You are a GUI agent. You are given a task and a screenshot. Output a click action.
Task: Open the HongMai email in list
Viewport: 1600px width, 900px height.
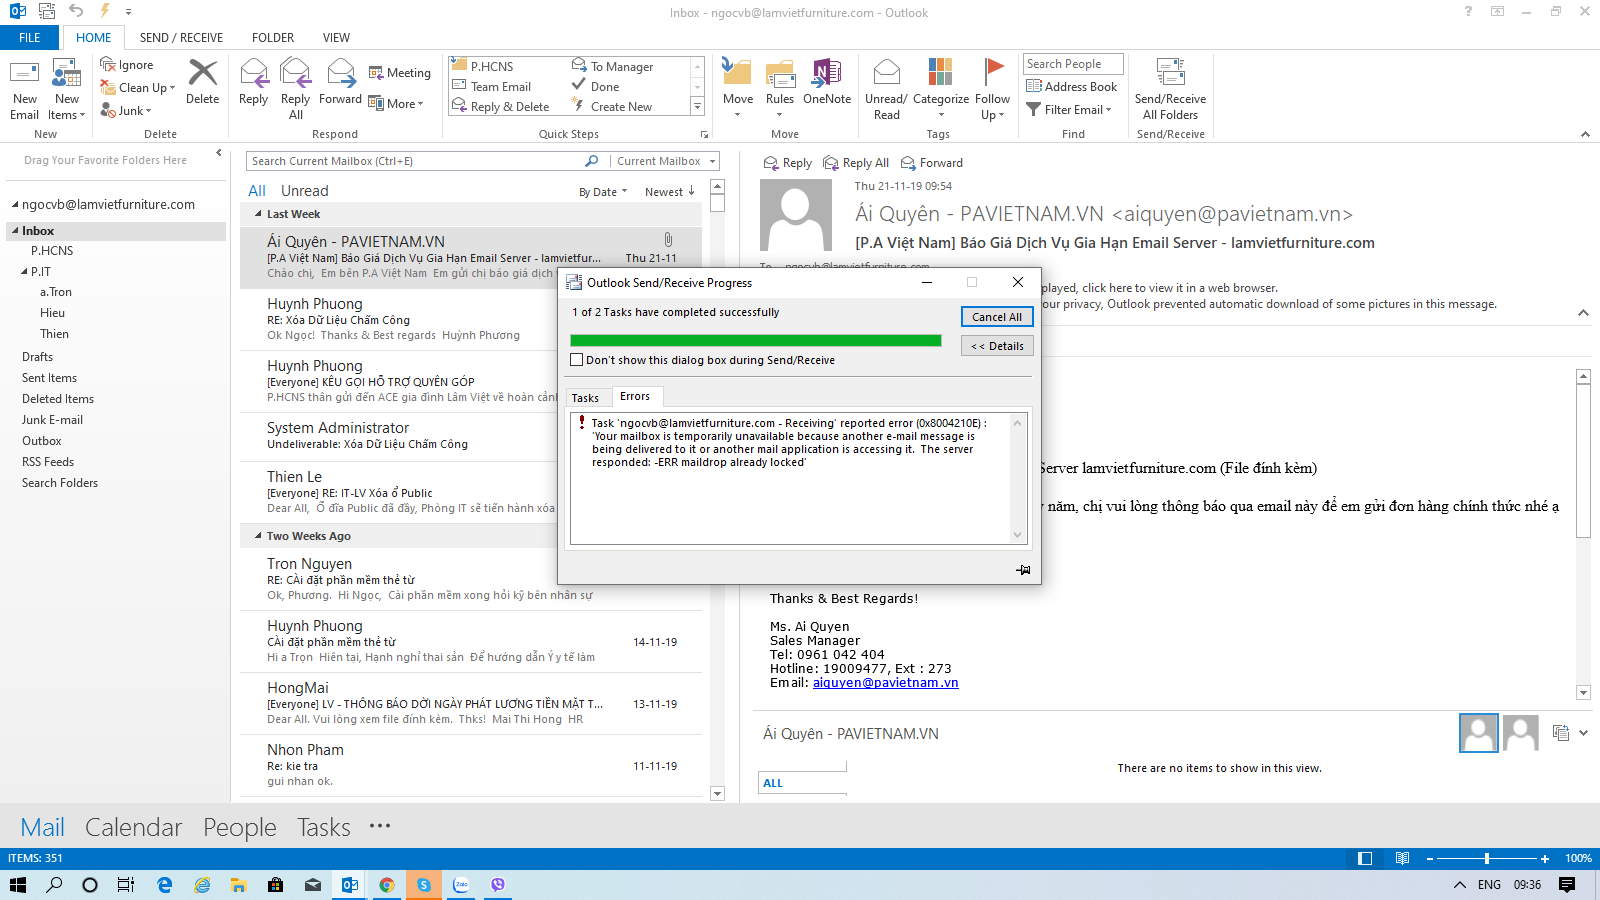pos(471,703)
